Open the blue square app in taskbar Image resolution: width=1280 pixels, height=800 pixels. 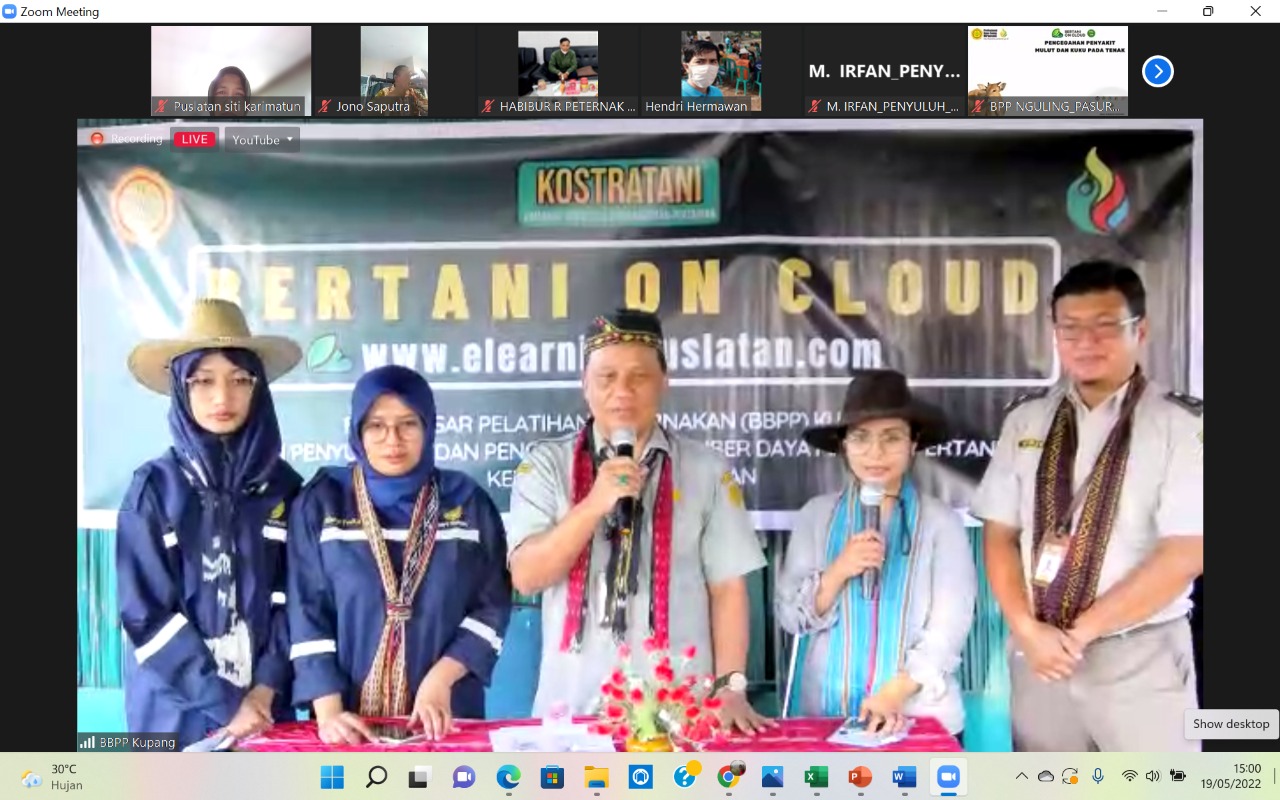(640, 777)
